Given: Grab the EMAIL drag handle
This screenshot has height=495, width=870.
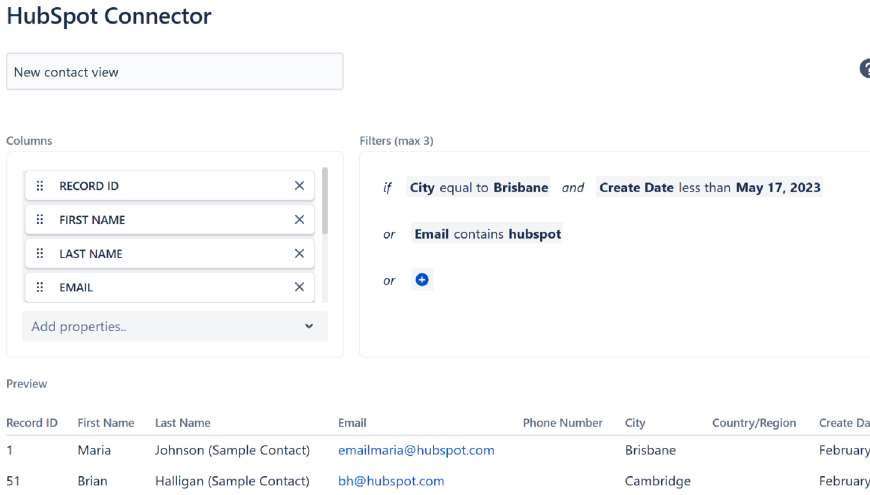Looking at the screenshot, I should click(x=40, y=287).
